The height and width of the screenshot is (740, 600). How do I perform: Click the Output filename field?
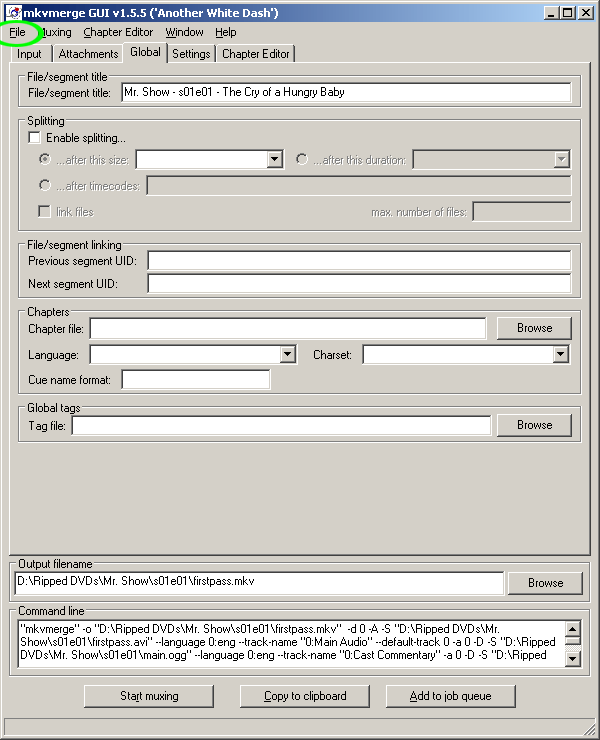pyautogui.click(x=259, y=583)
